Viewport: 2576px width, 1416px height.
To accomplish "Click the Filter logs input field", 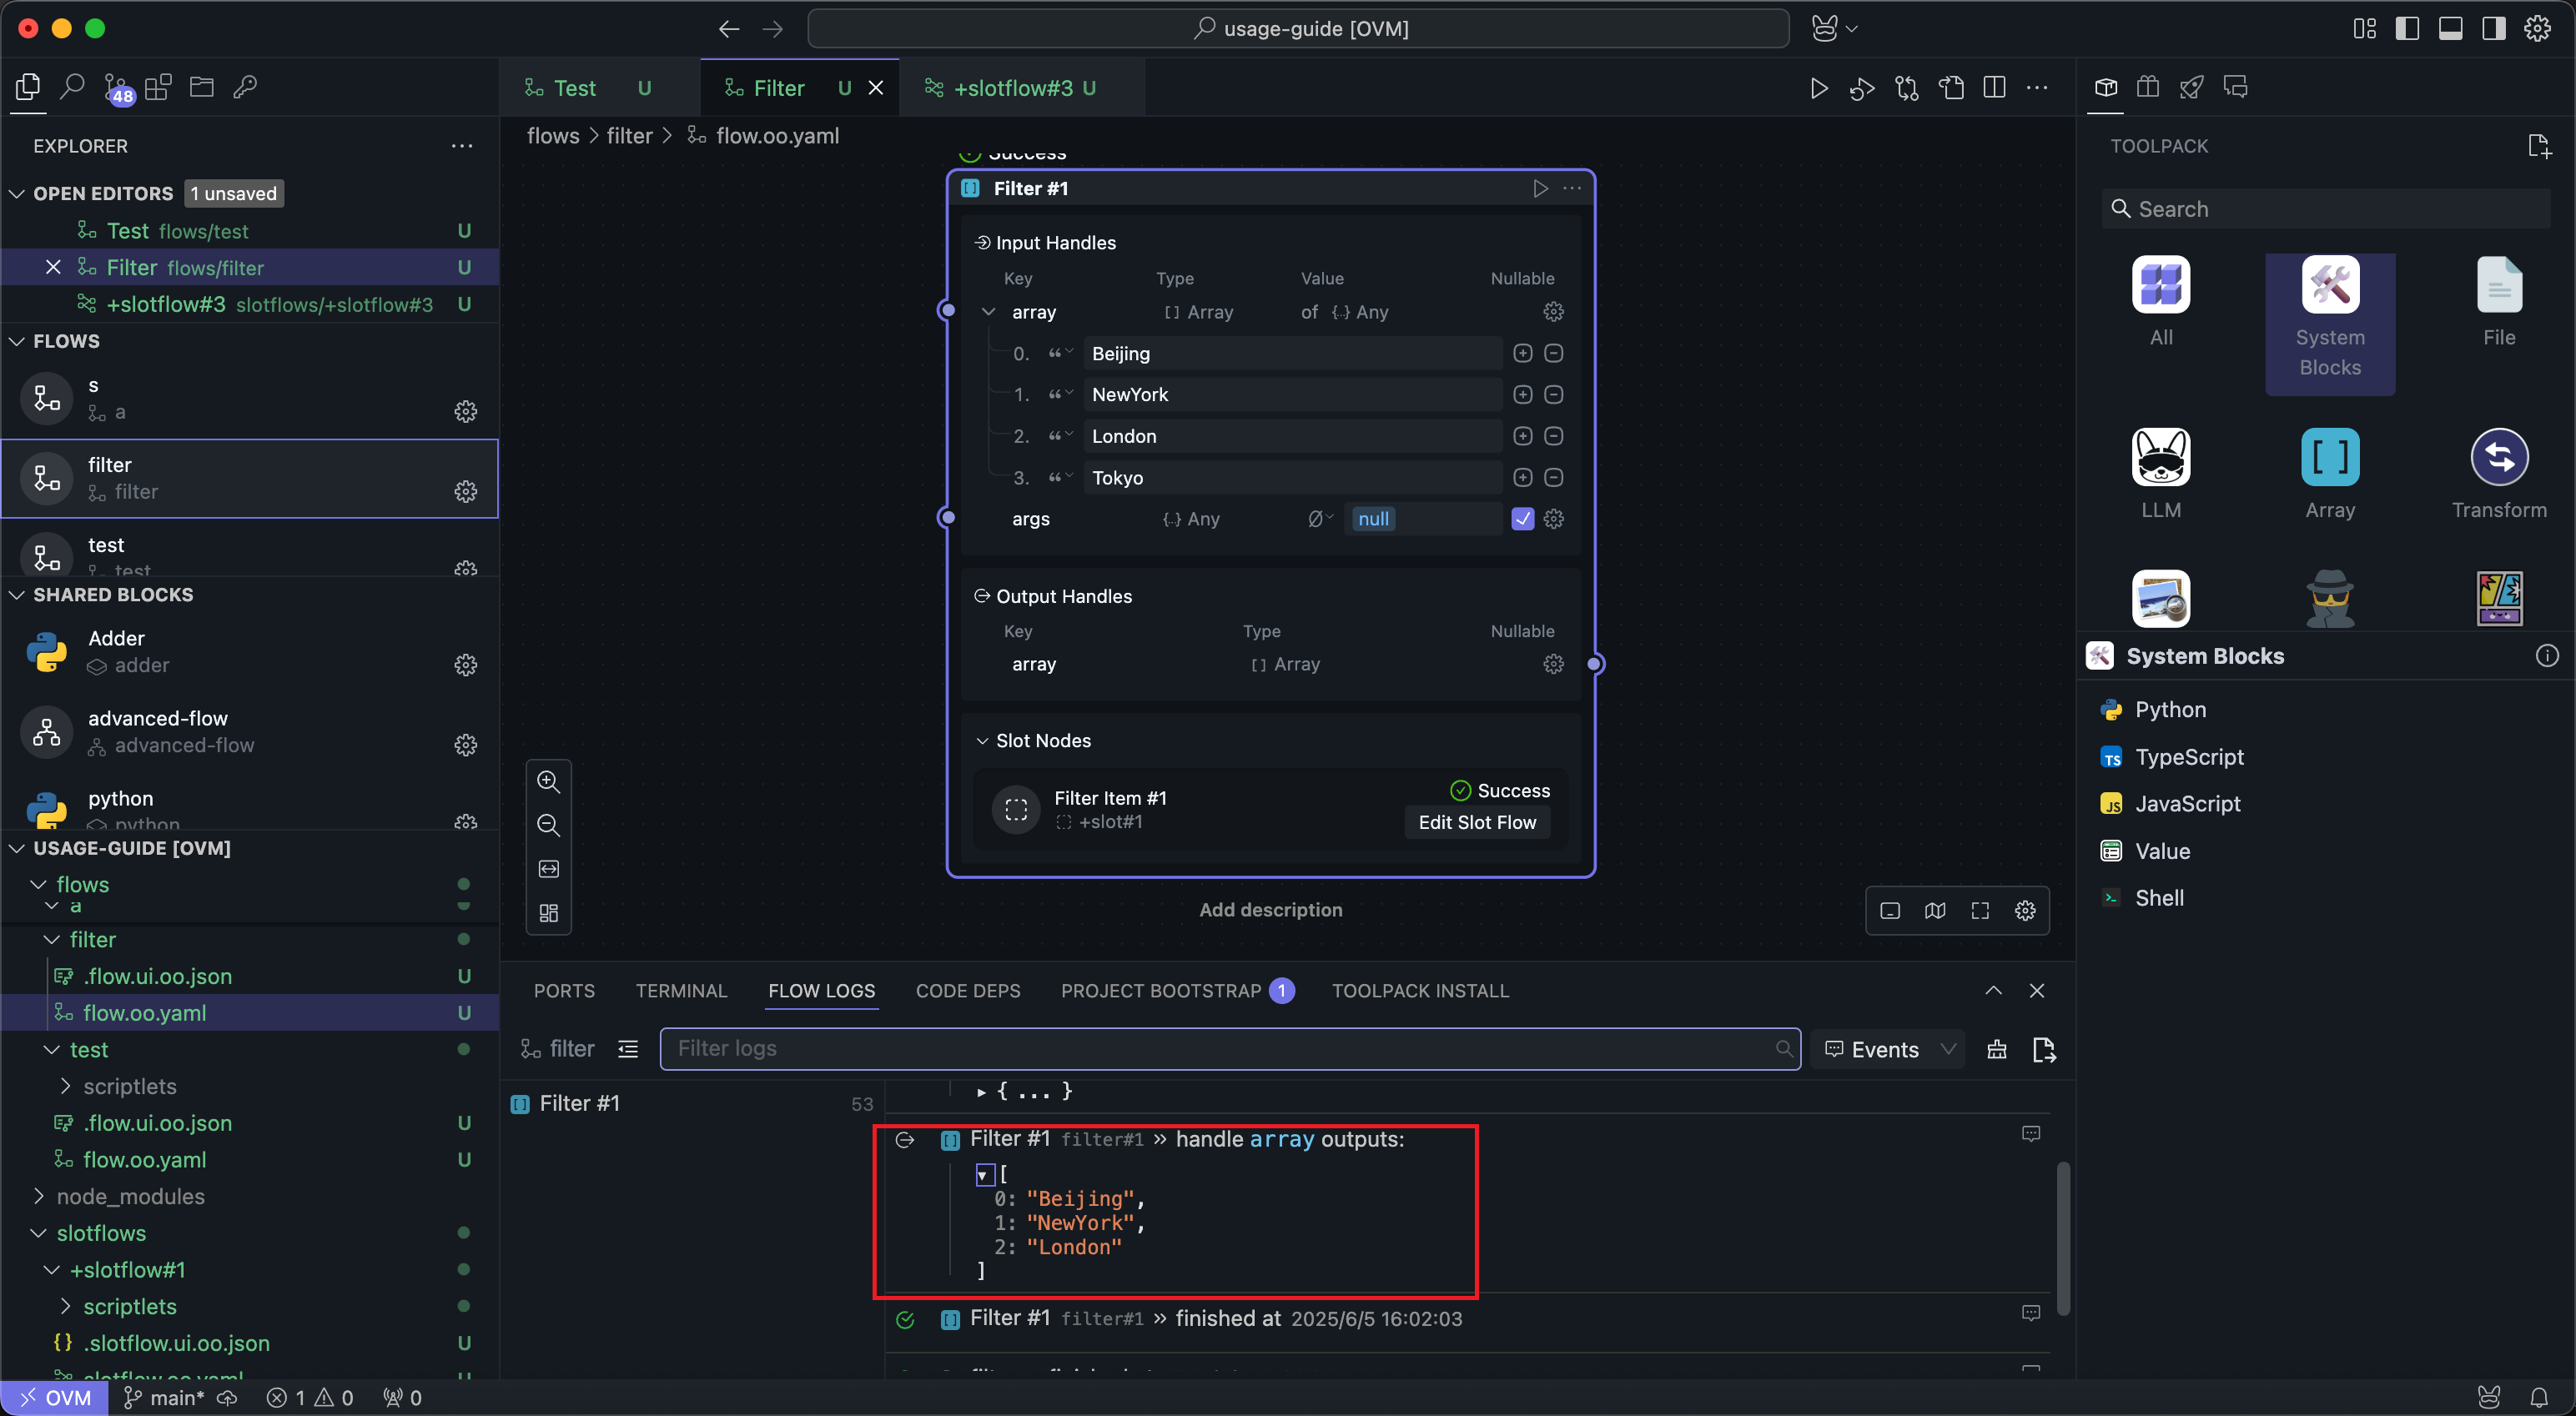I will coord(1220,1049).
